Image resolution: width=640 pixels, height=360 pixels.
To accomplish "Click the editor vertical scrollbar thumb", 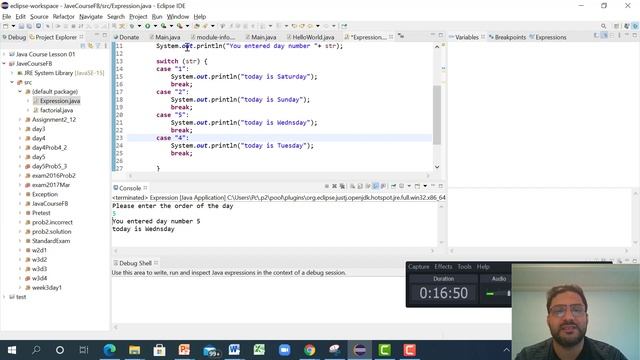I will point(437,115).
